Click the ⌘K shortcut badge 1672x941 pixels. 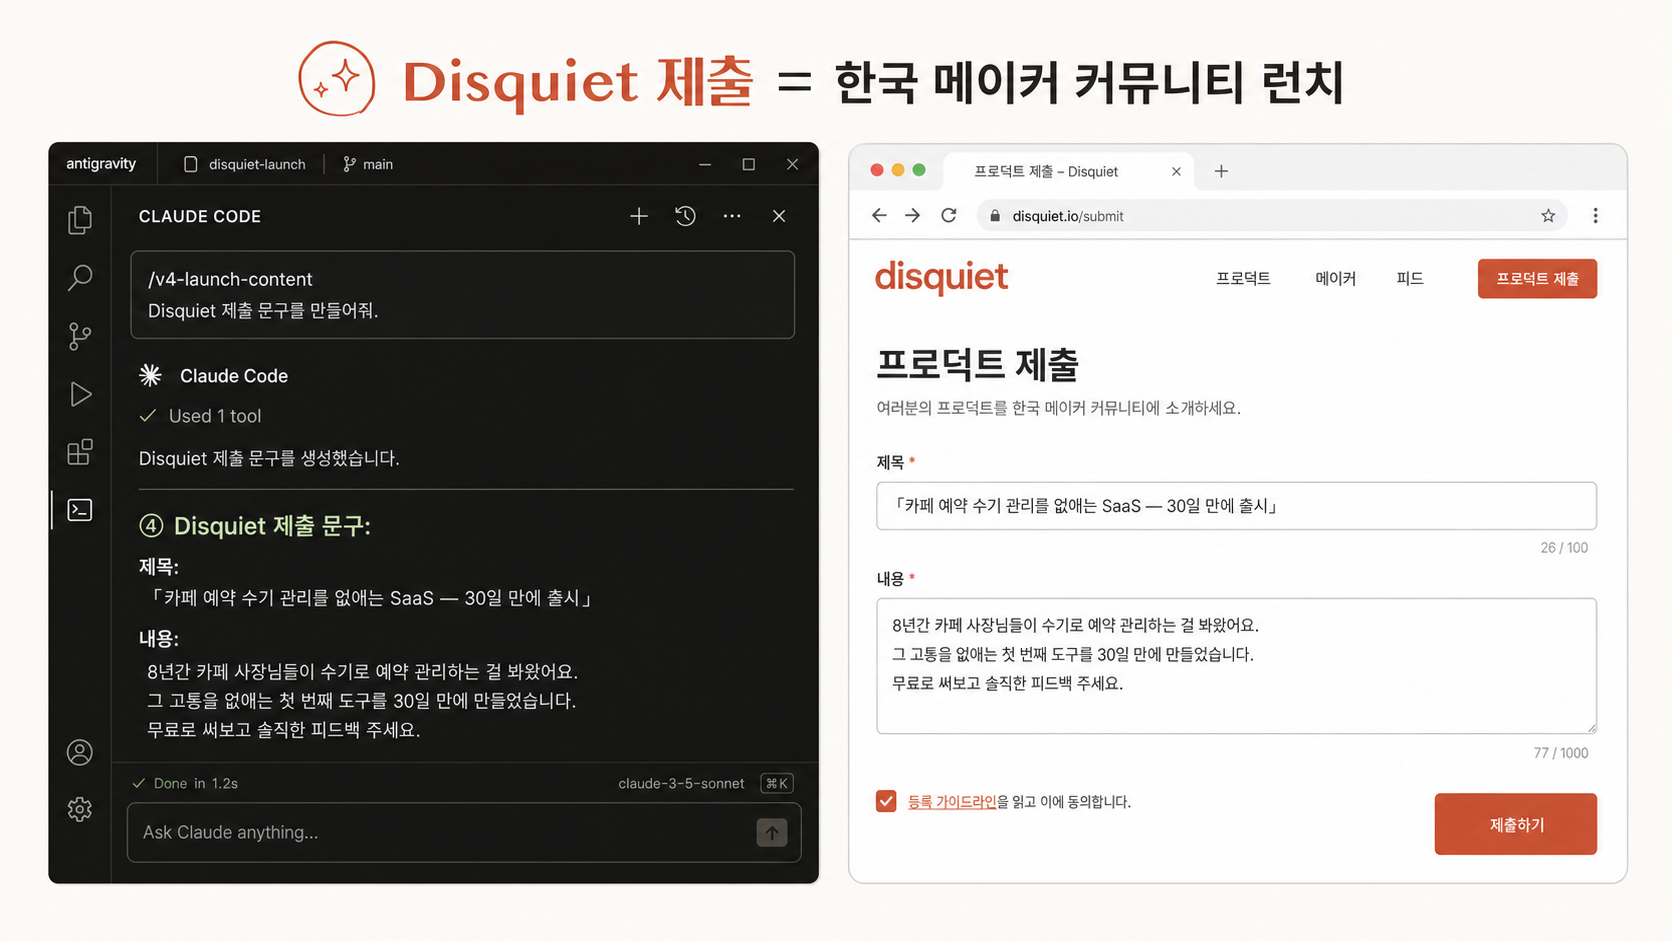(777, 783)
